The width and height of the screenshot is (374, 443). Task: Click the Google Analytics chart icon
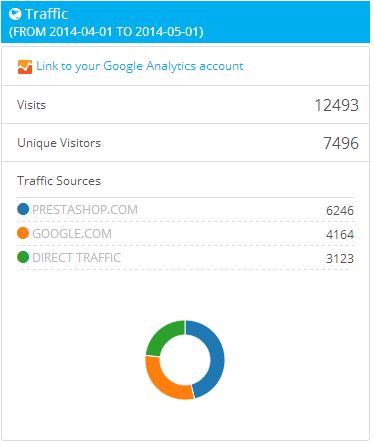25,67
